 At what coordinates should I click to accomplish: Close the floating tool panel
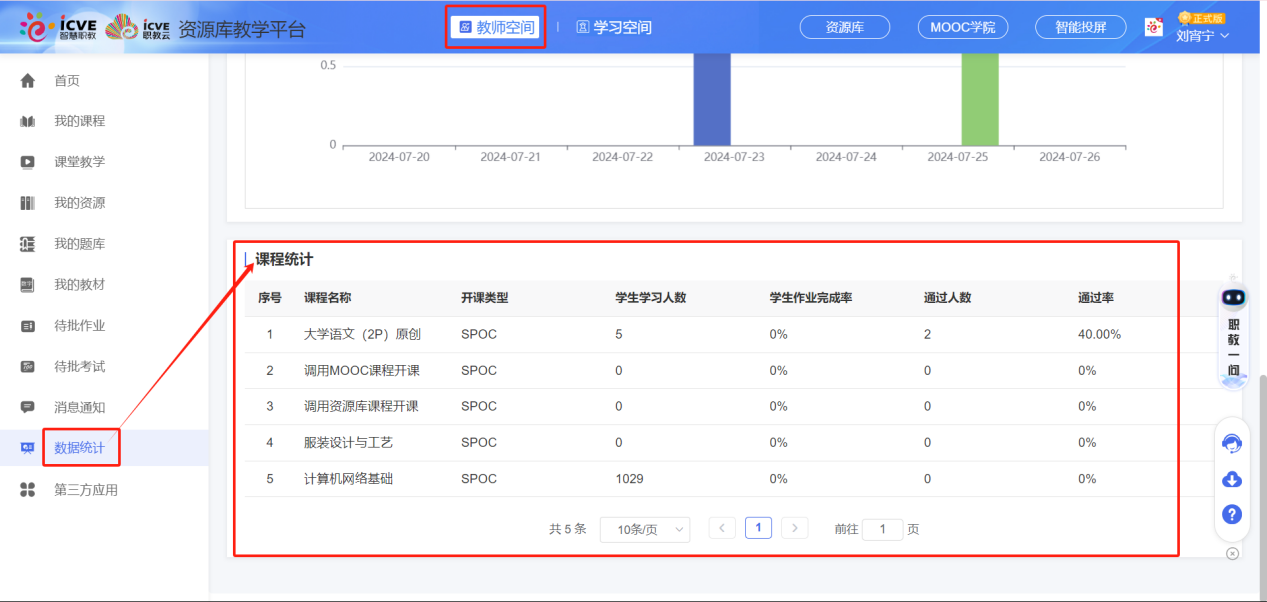tap(1232, 553)
